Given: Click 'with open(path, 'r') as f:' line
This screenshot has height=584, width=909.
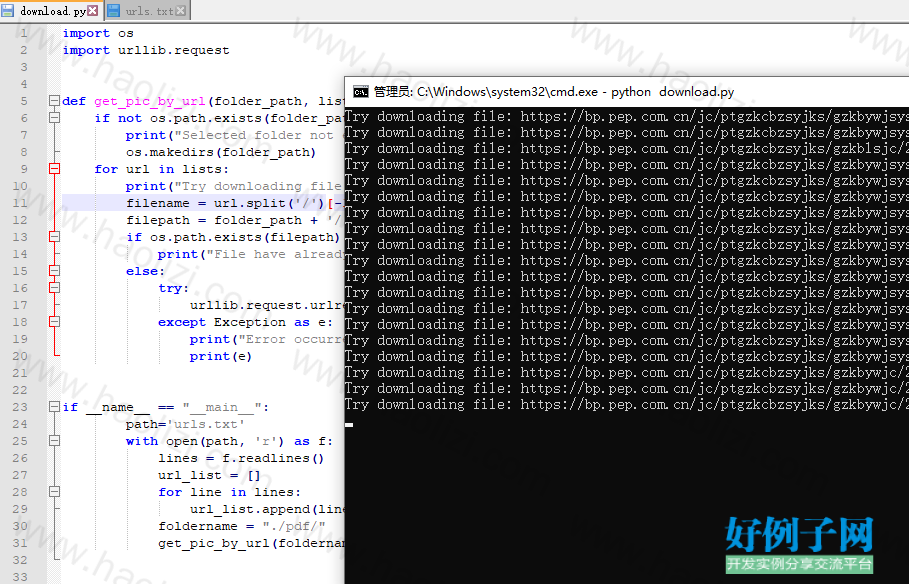Looking at the screenshot, I should pos(229,441).
